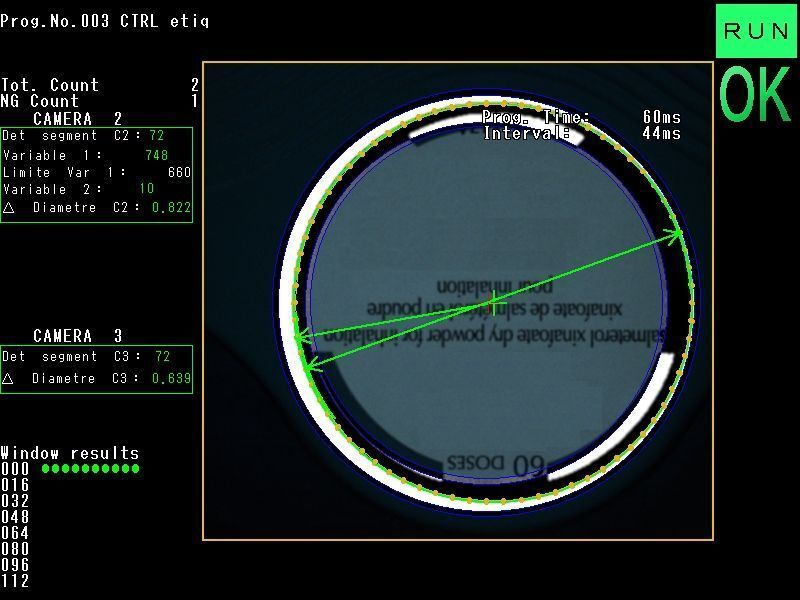Select the delta icon beside Diametre C2
This screenshot has width=800, height=600.
9,208
